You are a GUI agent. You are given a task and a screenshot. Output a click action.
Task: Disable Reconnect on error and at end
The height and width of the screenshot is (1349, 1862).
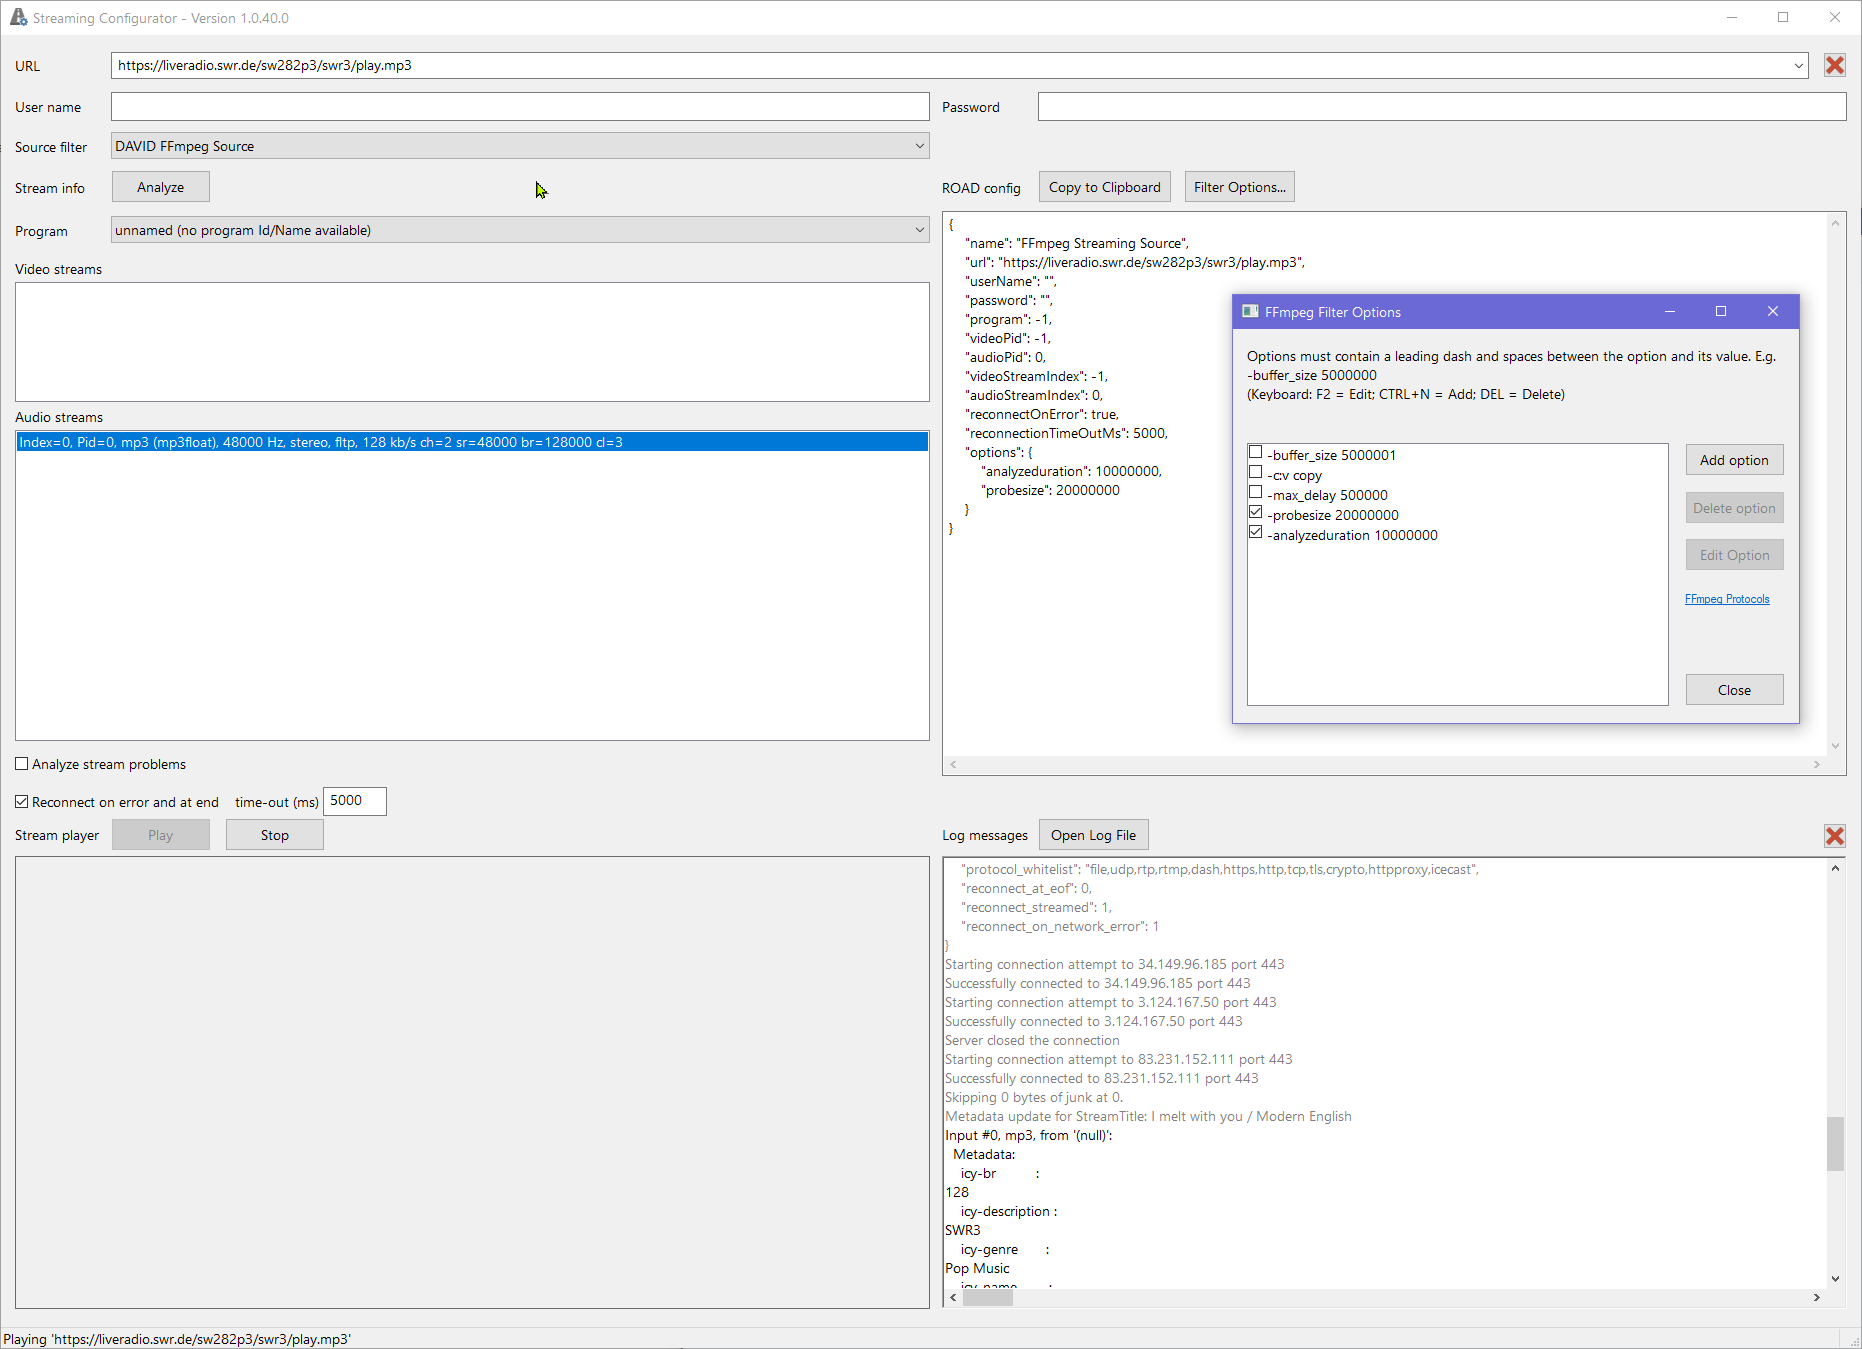click(22, 802)
